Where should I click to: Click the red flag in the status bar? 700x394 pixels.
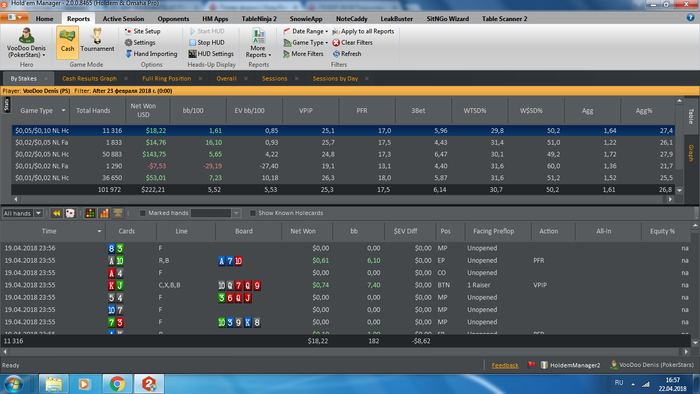tap(531, 365)
